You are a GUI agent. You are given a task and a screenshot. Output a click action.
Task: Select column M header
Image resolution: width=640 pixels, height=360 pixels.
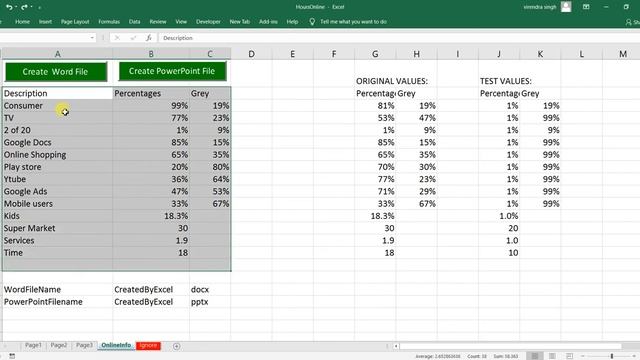coord(622,54)
